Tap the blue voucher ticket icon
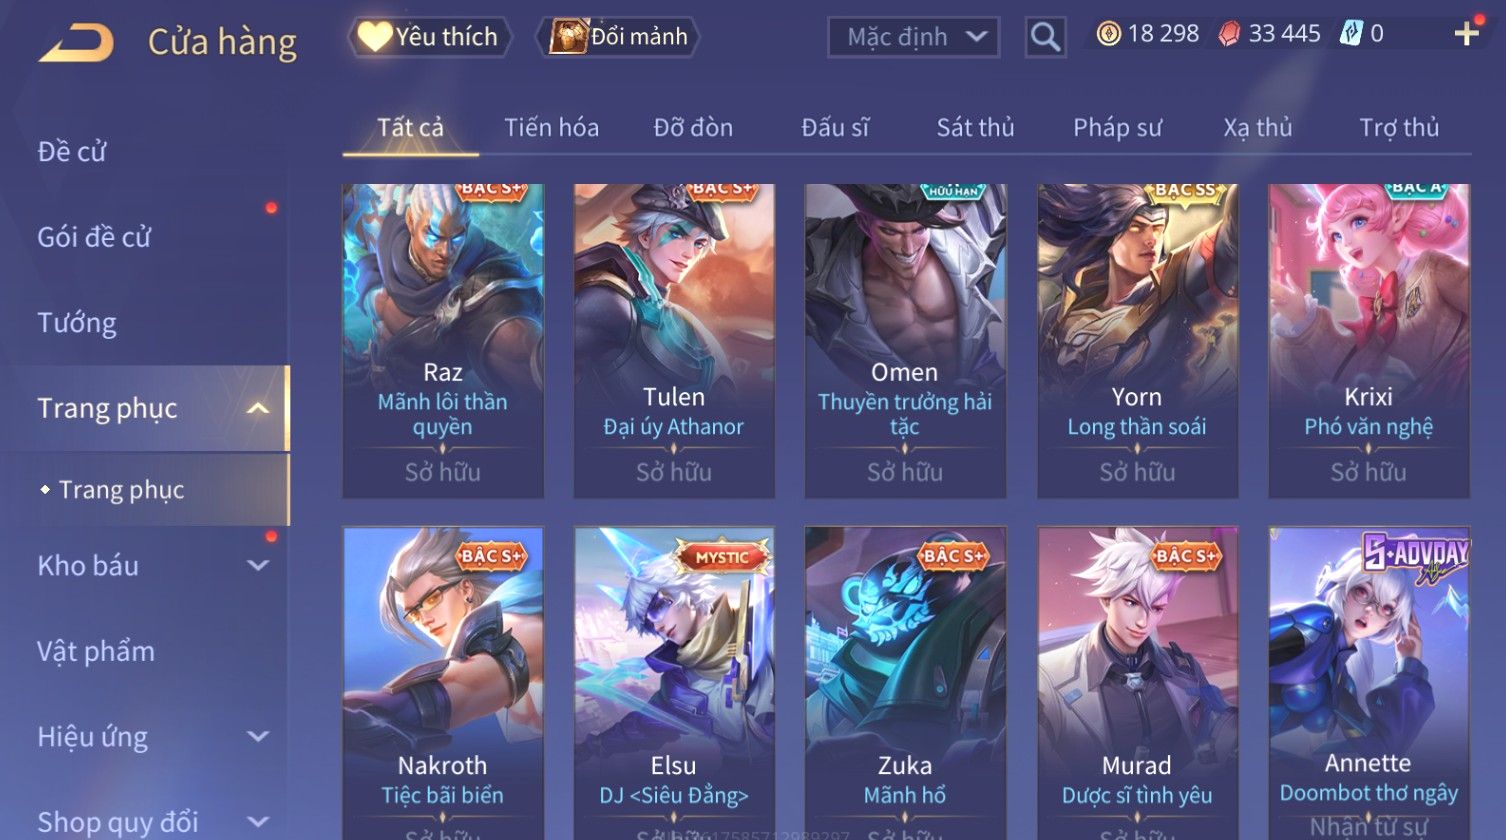 point(1350,34)
